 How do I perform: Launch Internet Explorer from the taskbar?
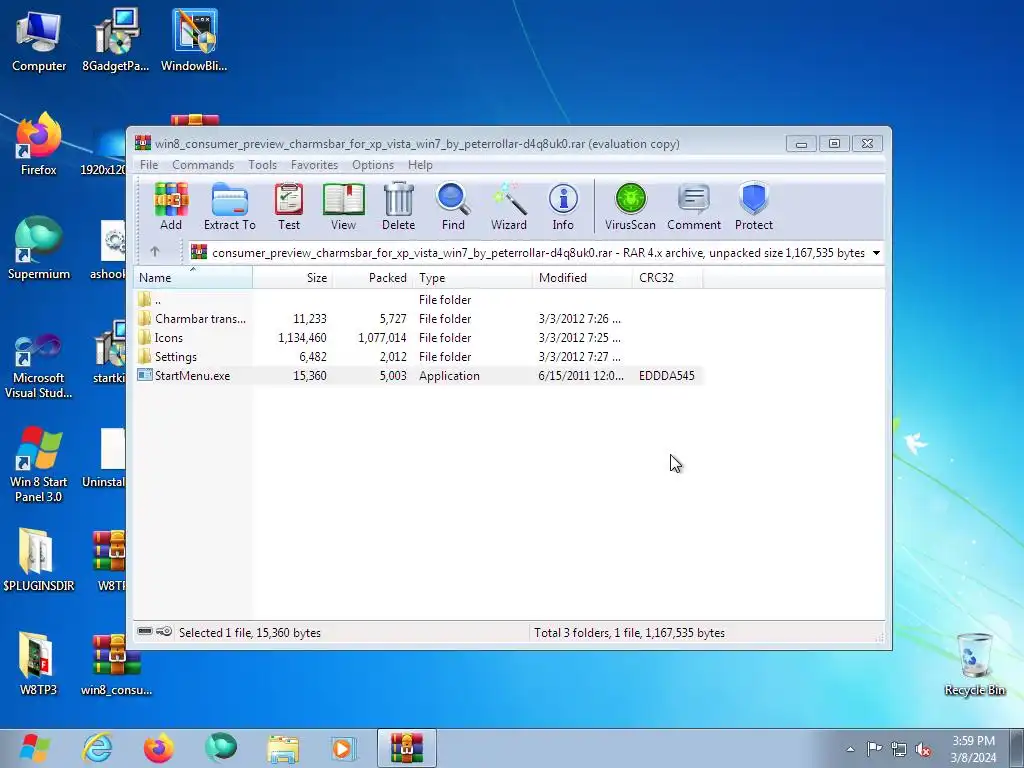click(97, 748)
